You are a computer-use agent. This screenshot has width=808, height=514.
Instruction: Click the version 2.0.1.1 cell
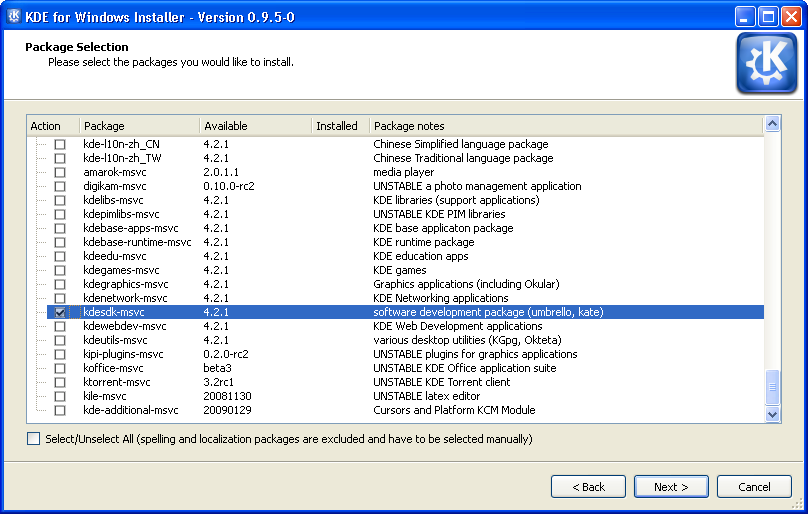point(221,172)
